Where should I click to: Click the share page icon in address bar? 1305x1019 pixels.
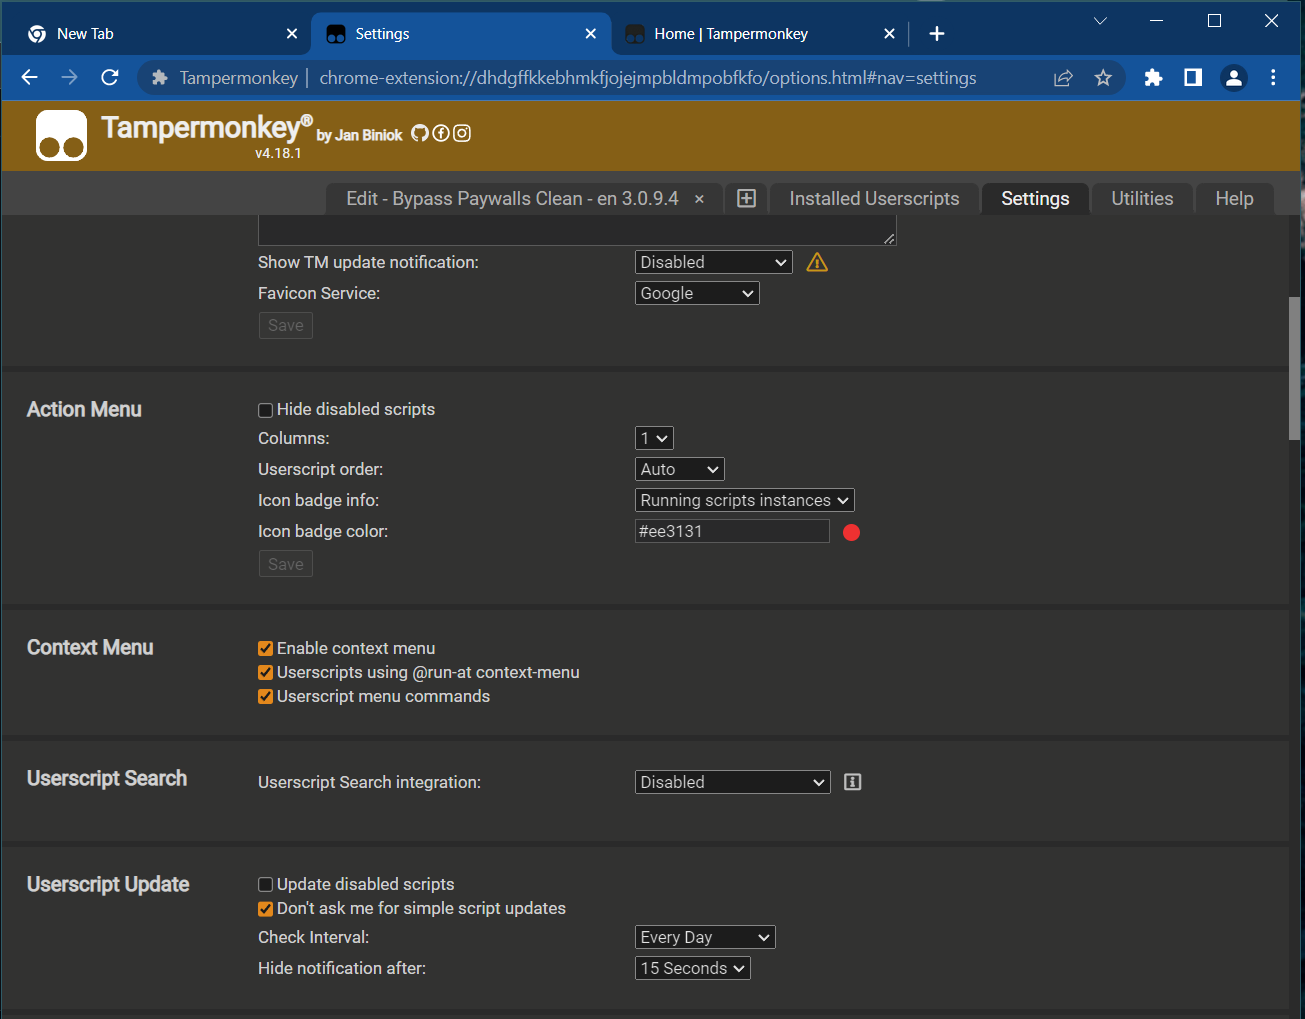click(1063, 77)
